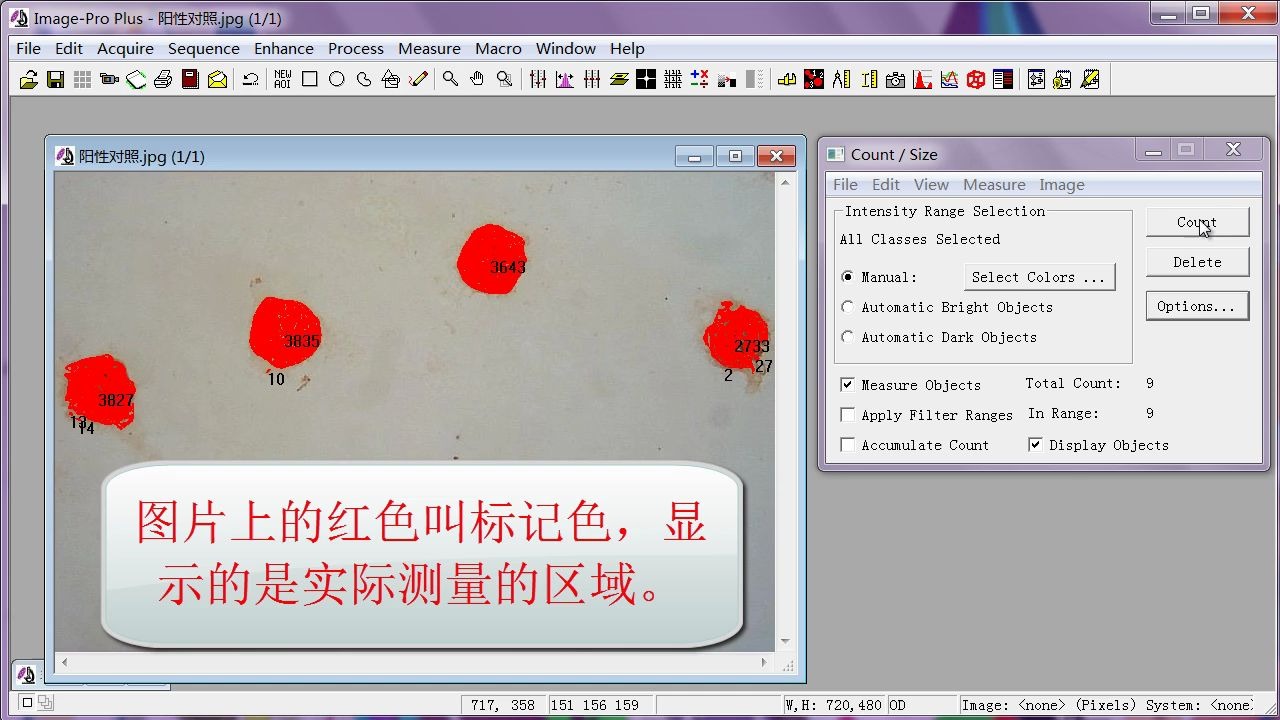Open the measurement calipers tool
Image resolution: width=1280 pixels, height=720 pixels.
pyautogui.click(x=840, y=79)
